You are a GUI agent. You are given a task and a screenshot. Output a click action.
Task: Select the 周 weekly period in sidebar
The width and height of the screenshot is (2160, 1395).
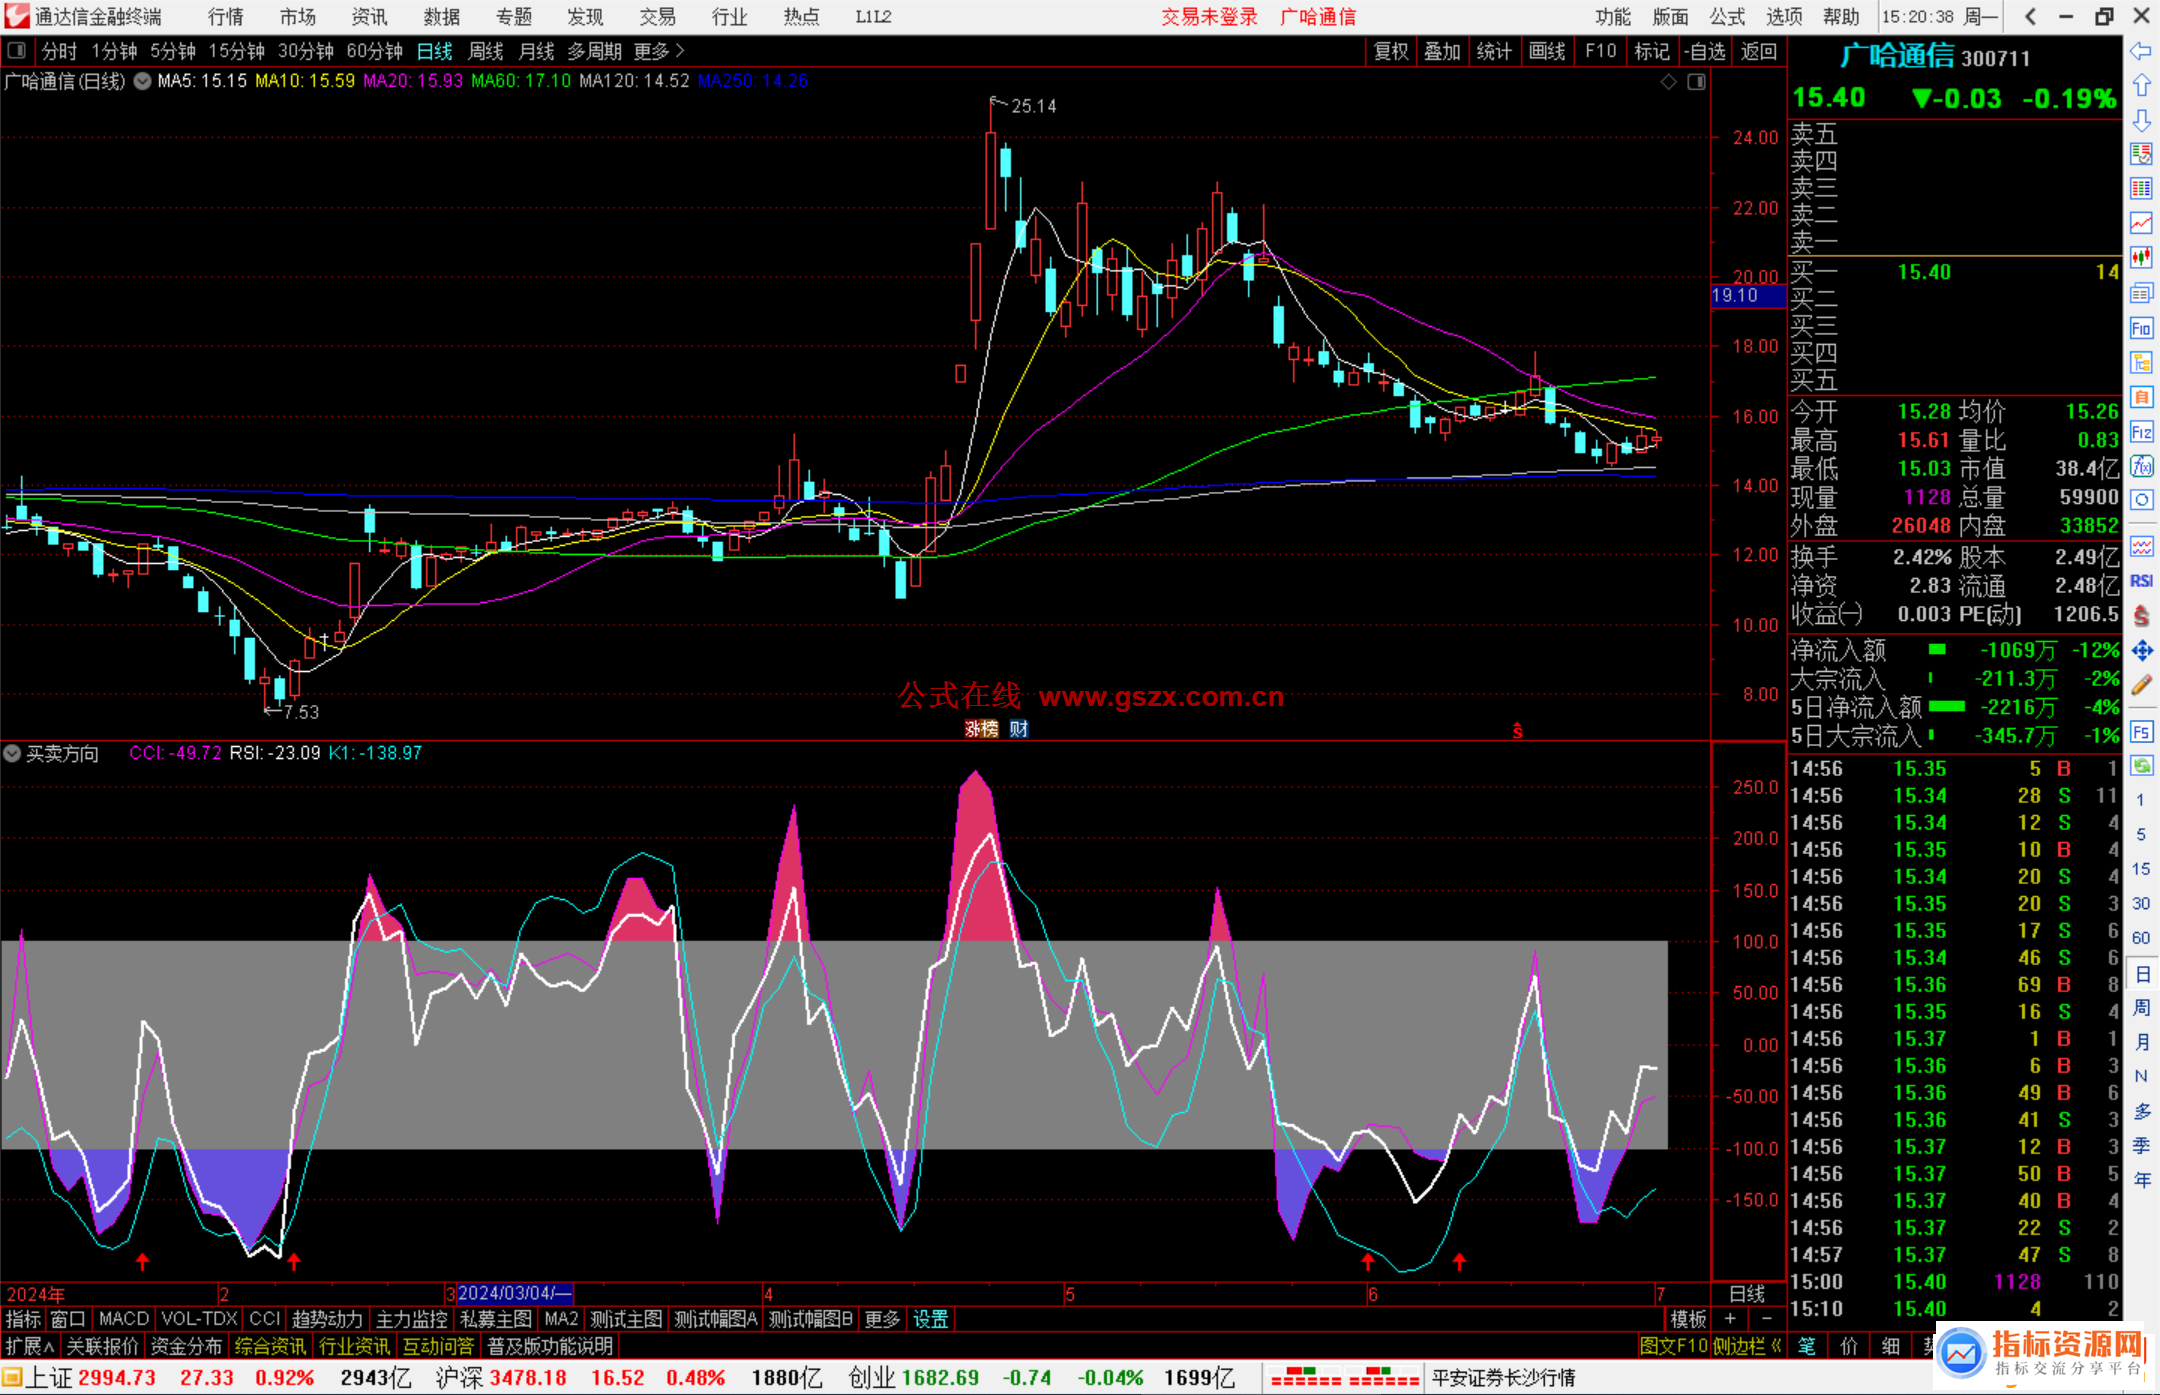(x=2142, y=1008)
